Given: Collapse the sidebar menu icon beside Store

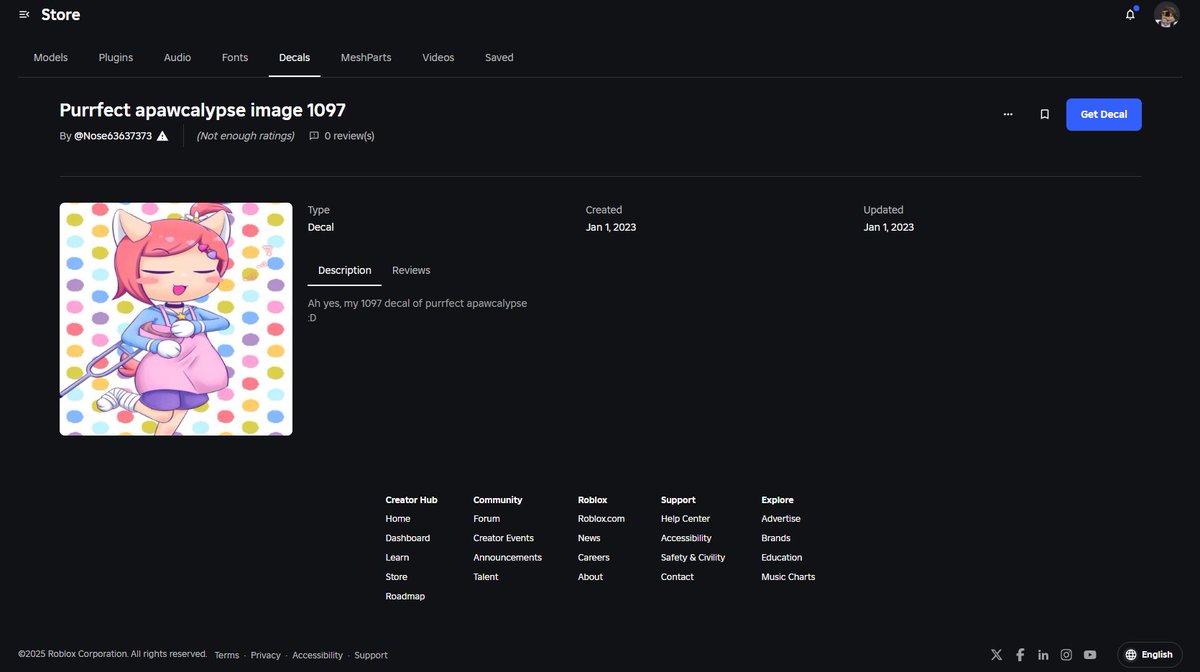Looking at the screenshot, I should pos(24,15).
